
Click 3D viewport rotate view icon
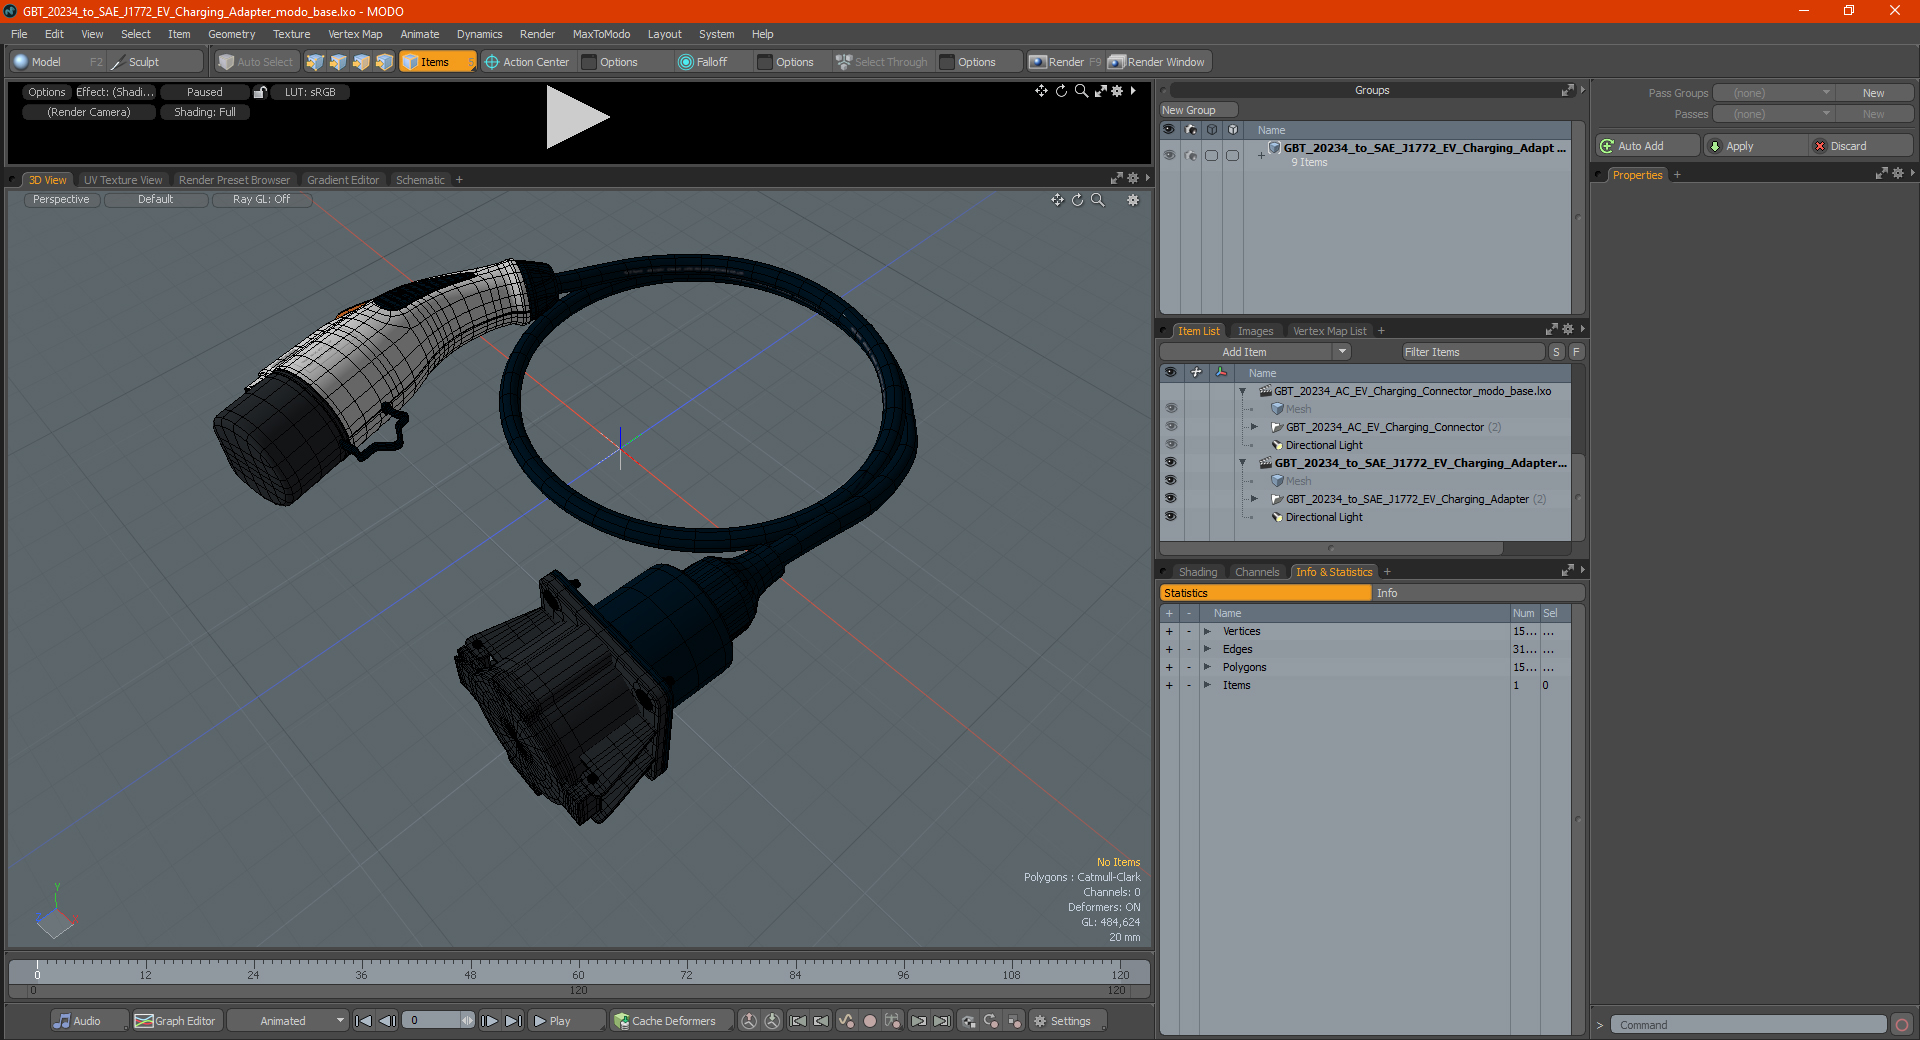point(1077,200)
